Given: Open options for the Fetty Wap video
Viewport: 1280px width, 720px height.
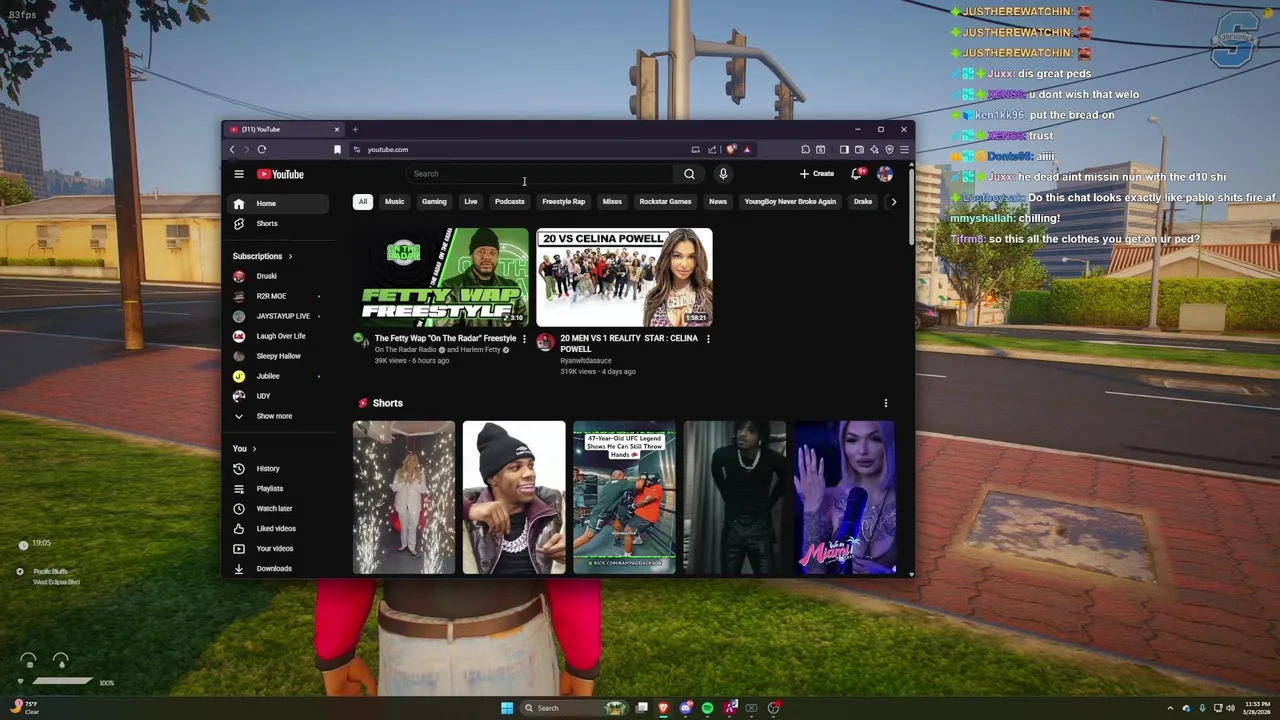Looking at the screenshot, I should [x=524, y=339].
